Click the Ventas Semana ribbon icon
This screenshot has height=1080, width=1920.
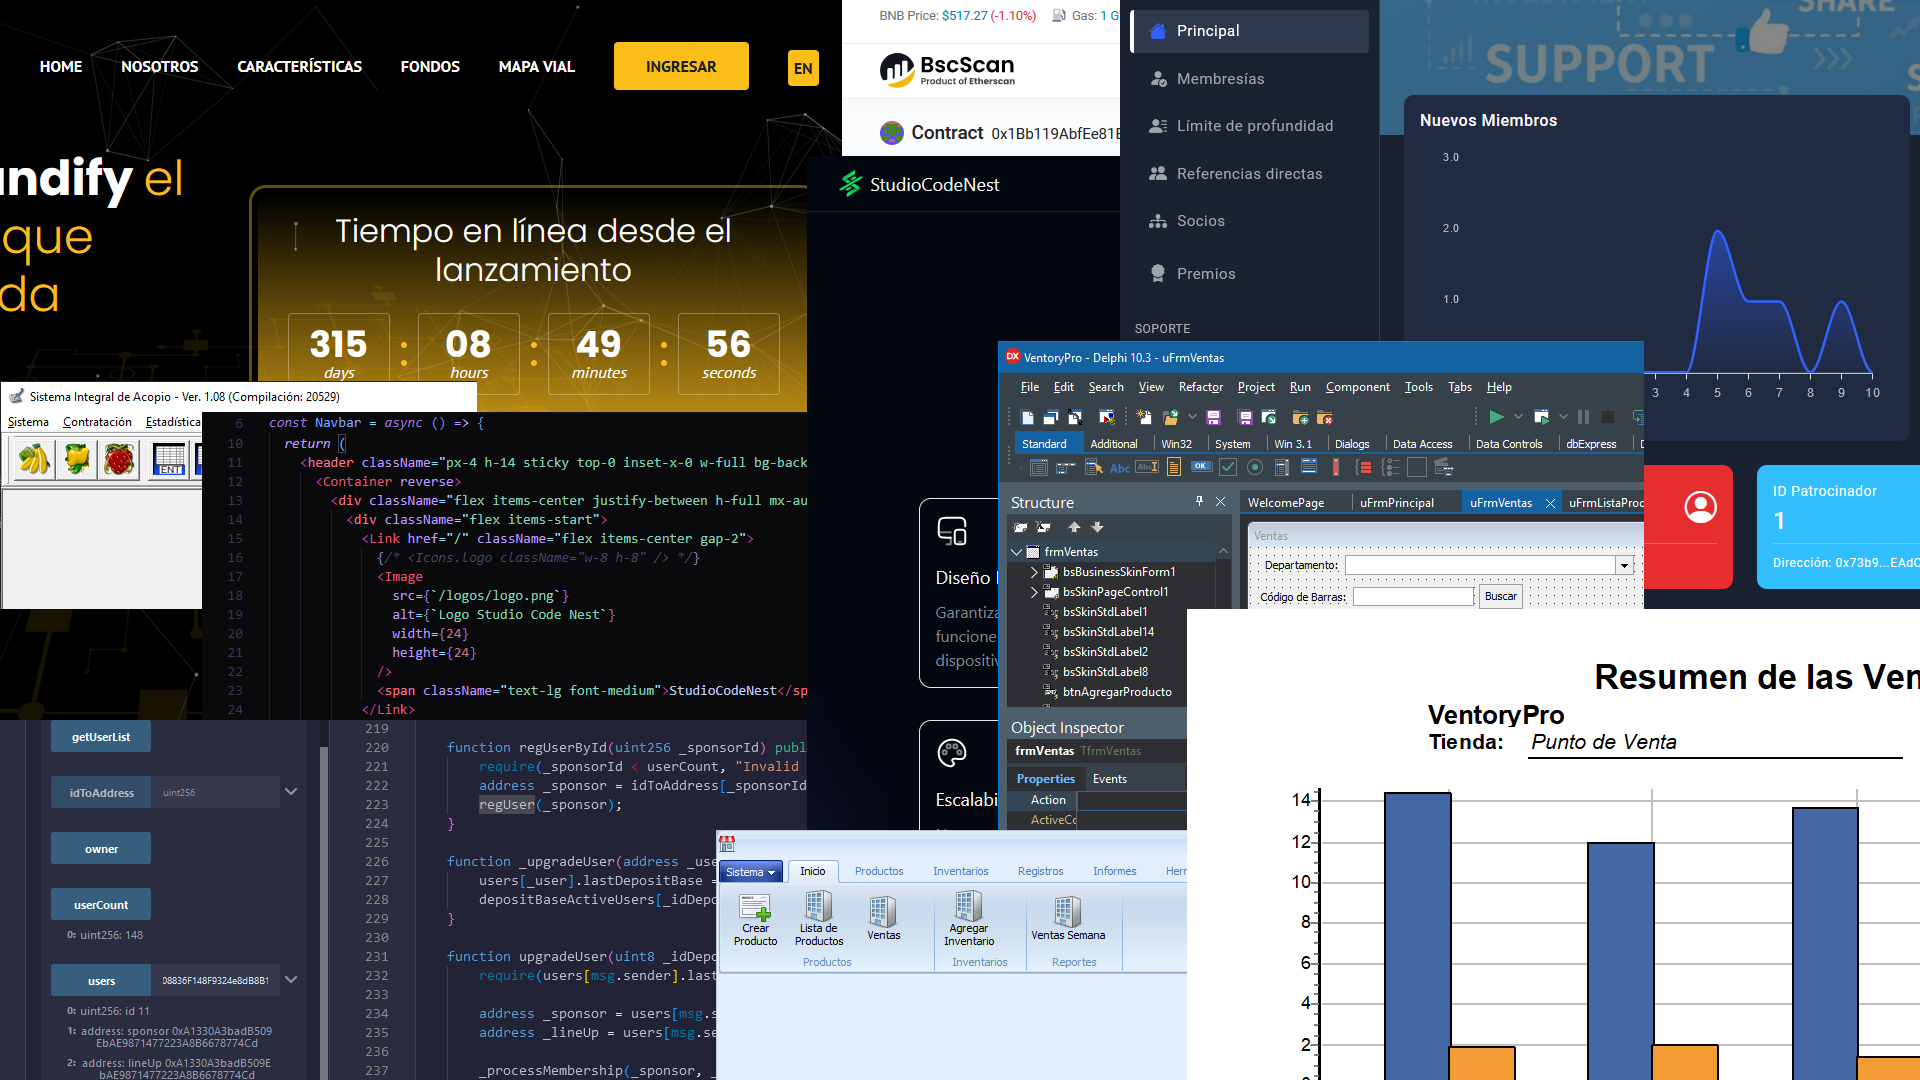[x=1068, y=920]
